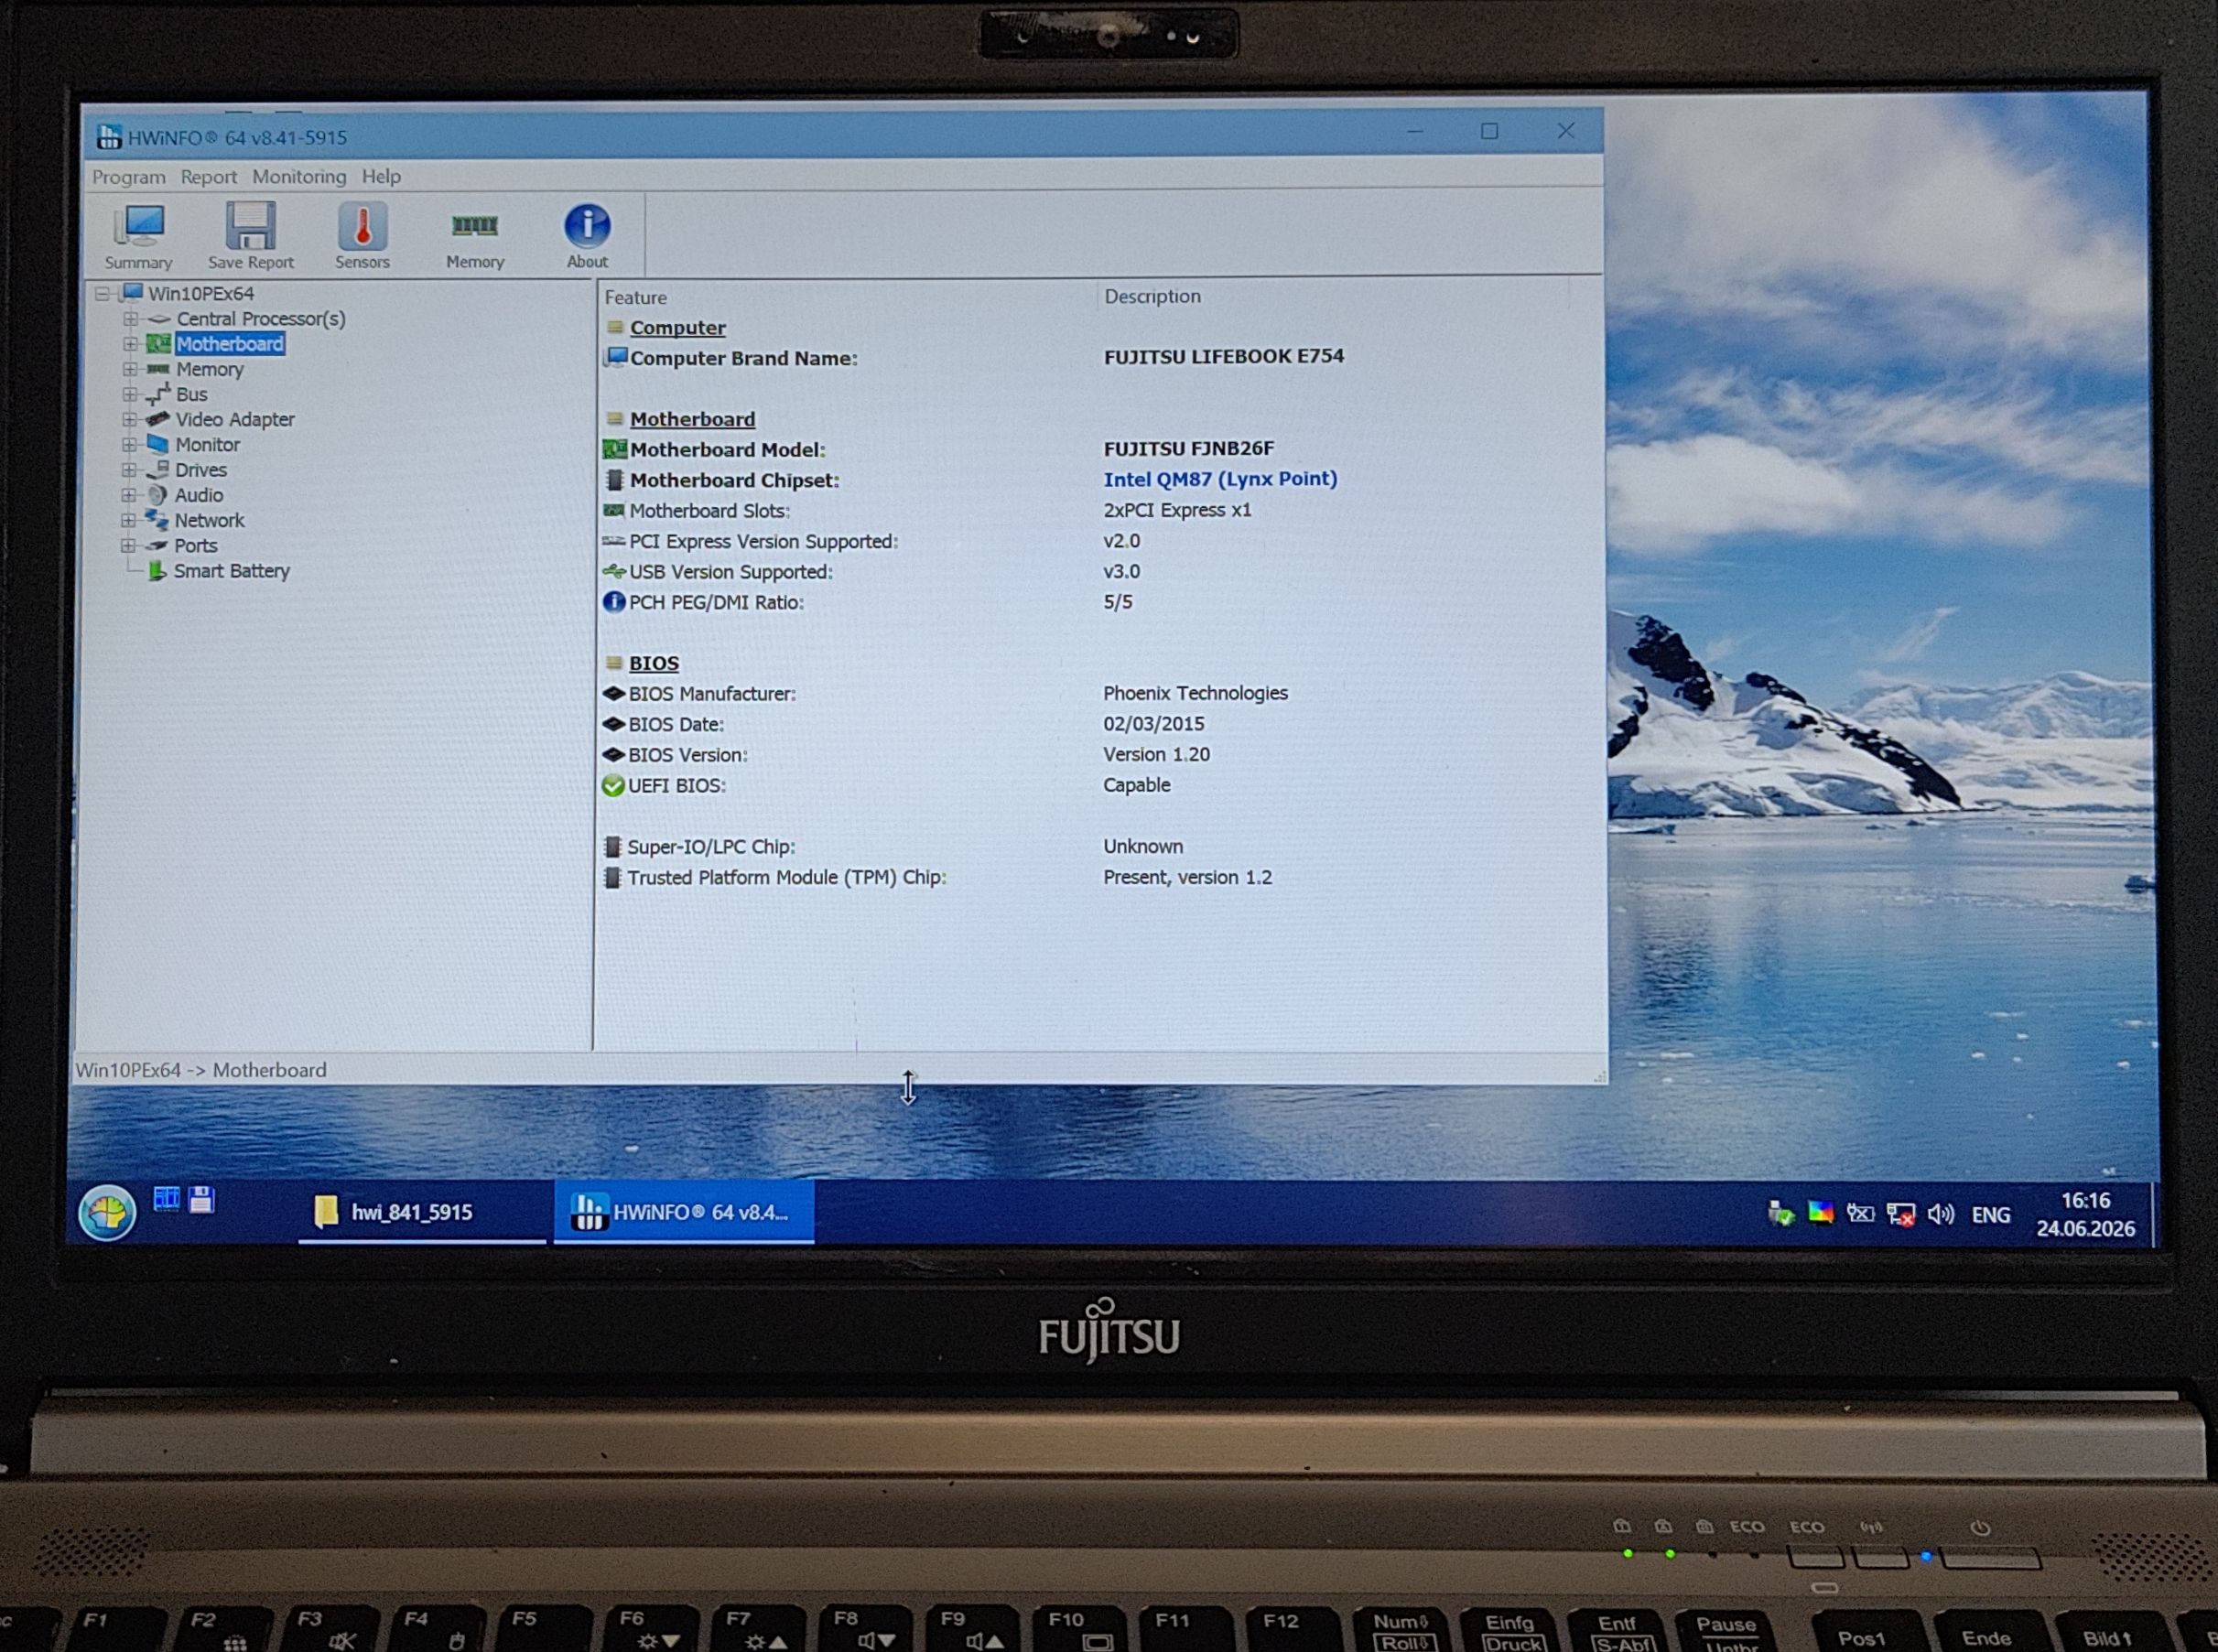Click the BIOS section heading
Viewport: 2218px width, 1652px height.
pos(654,663)
